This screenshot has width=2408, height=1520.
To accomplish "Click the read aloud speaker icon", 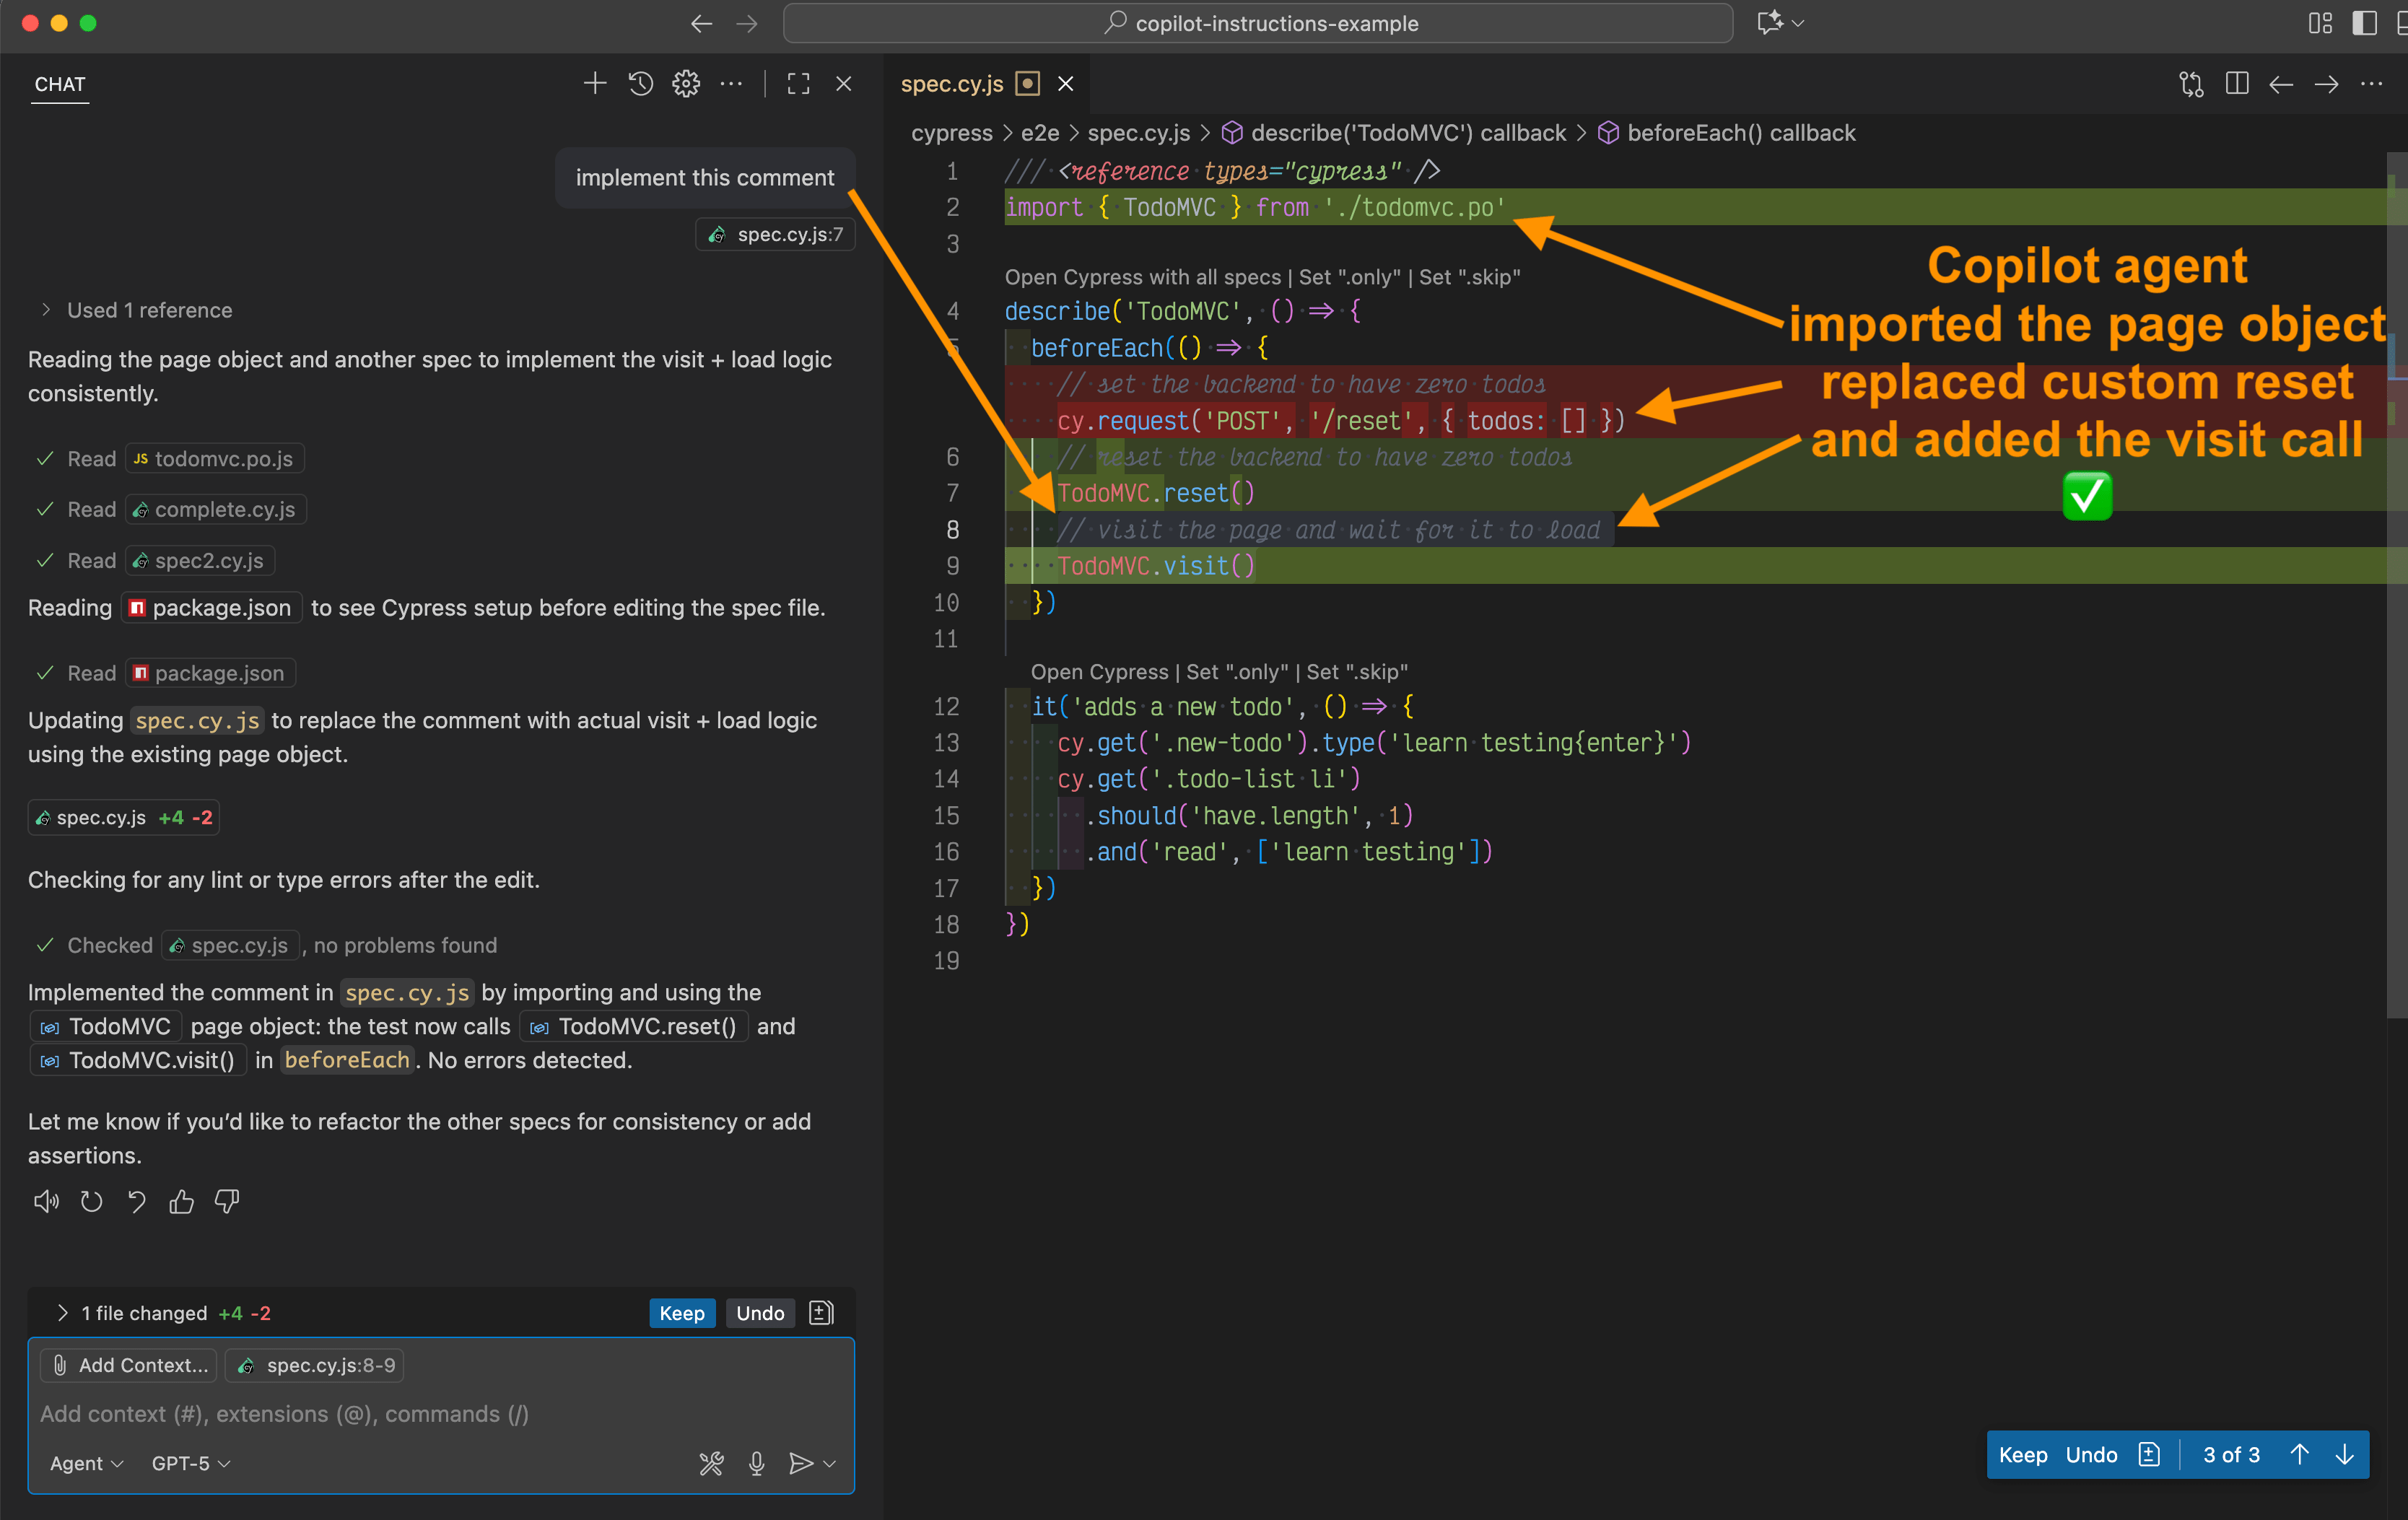I will 46,1202.
